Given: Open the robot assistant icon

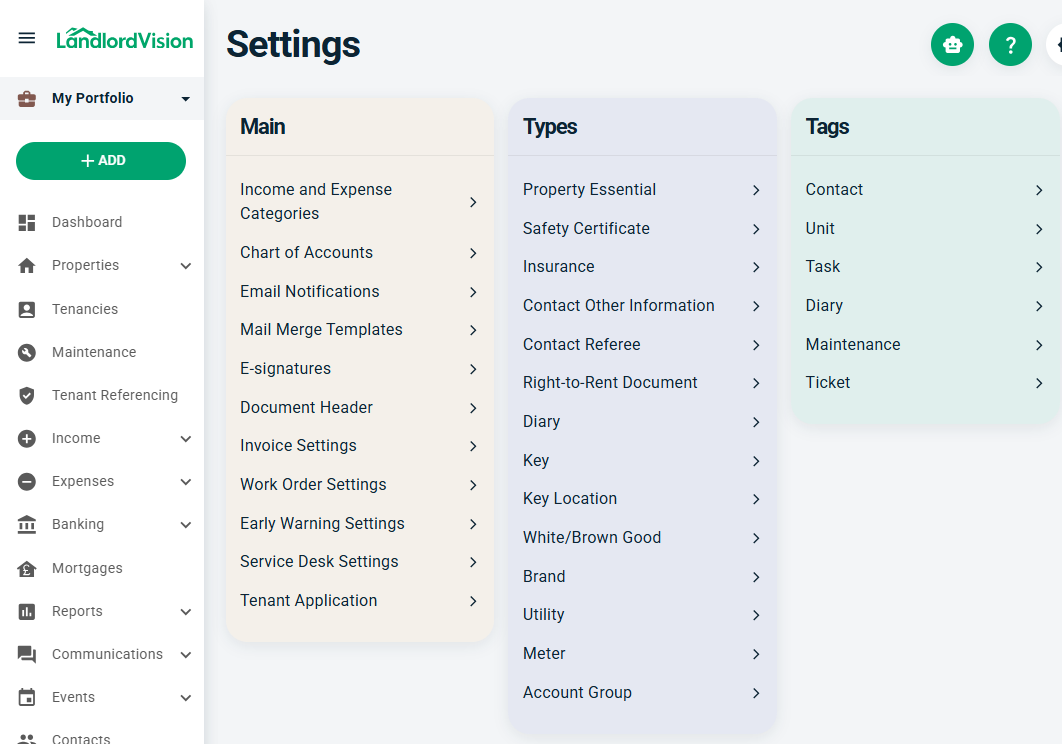Looking at the screenshot, I should pos(952,45).
